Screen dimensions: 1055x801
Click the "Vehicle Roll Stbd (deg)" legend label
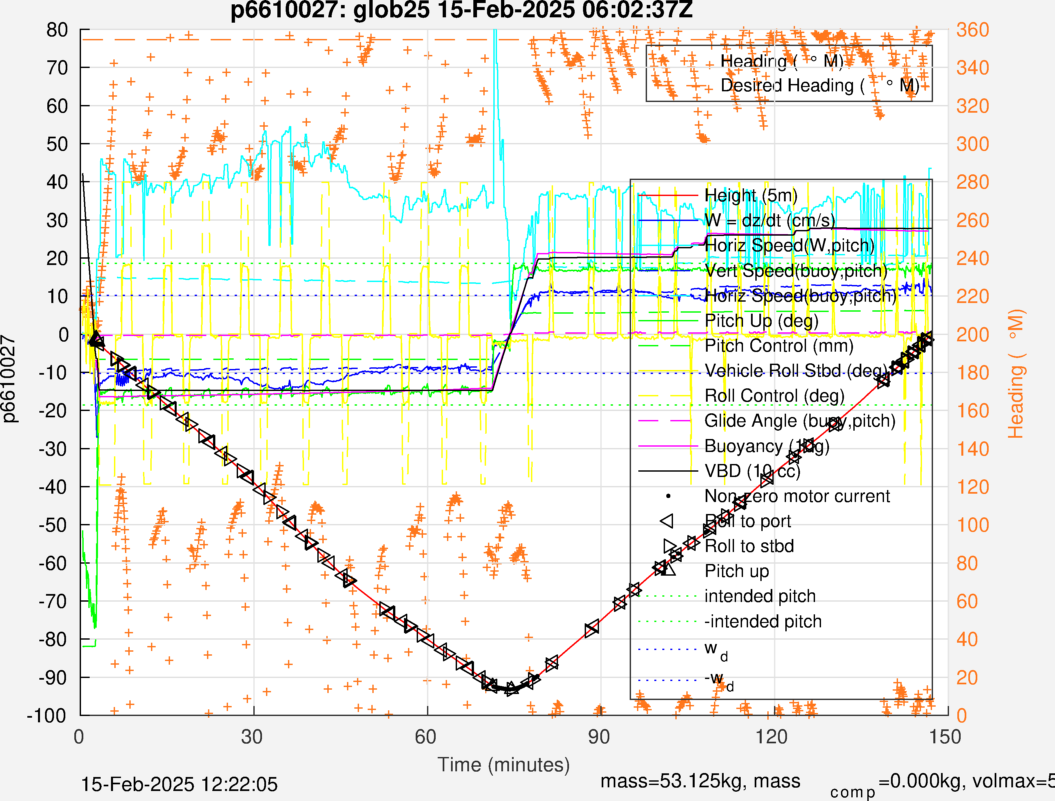coord(797,371)
